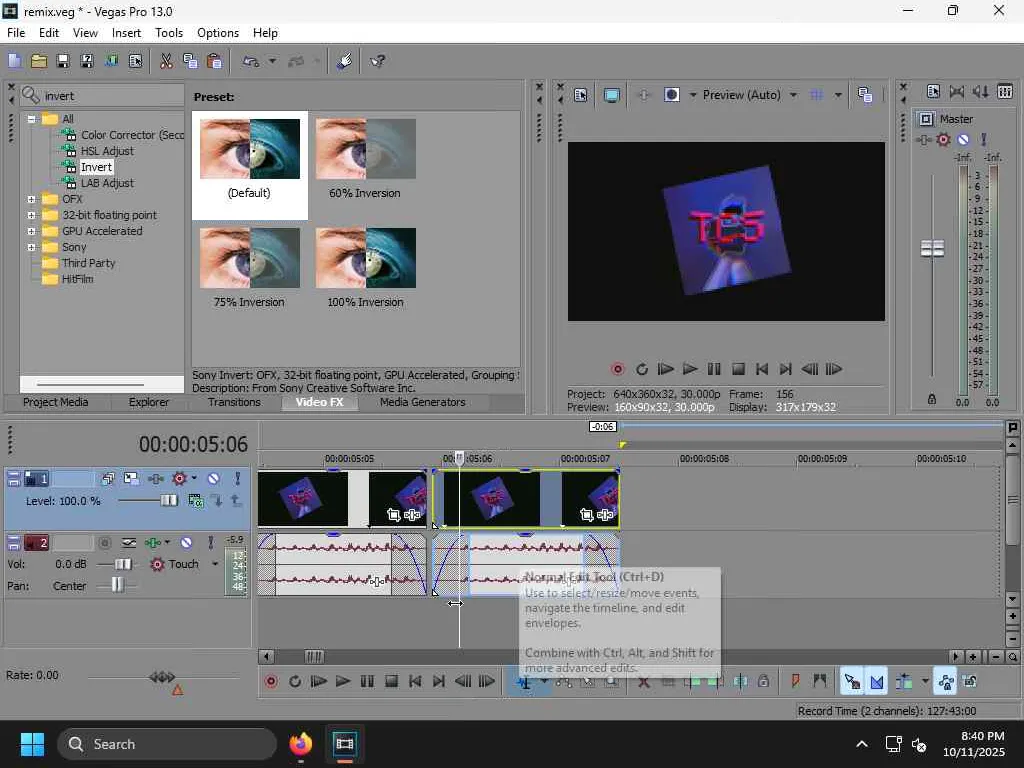Viewport: 1024px width, 768px height.
Task: Open the overlays dropdown arrow in the preview
Action: [838, 95]
